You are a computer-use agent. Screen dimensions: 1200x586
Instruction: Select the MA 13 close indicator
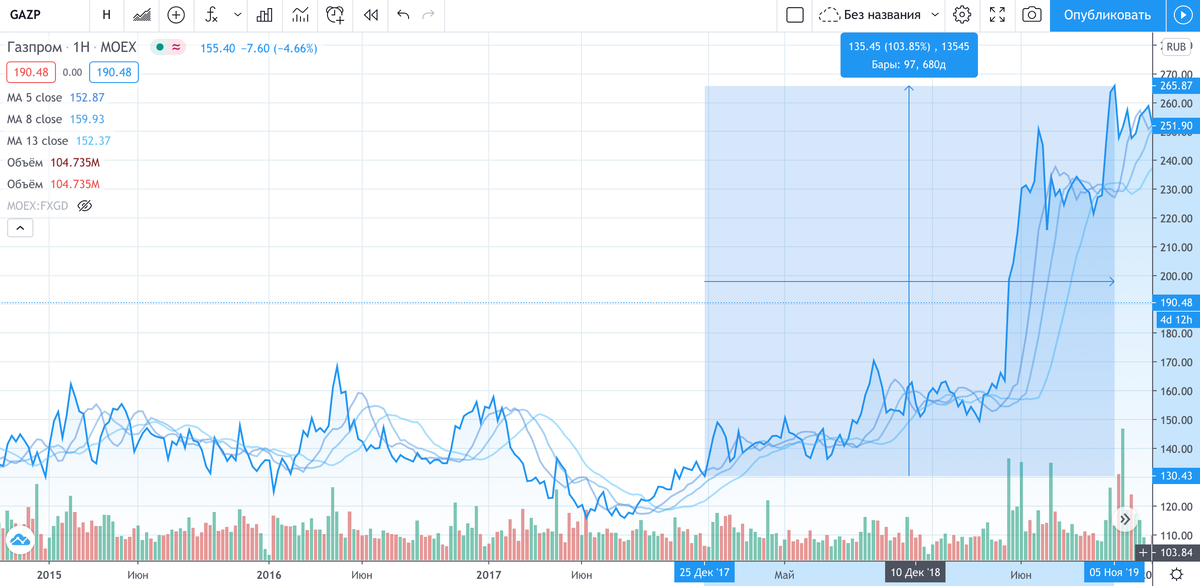click(58, 141)
